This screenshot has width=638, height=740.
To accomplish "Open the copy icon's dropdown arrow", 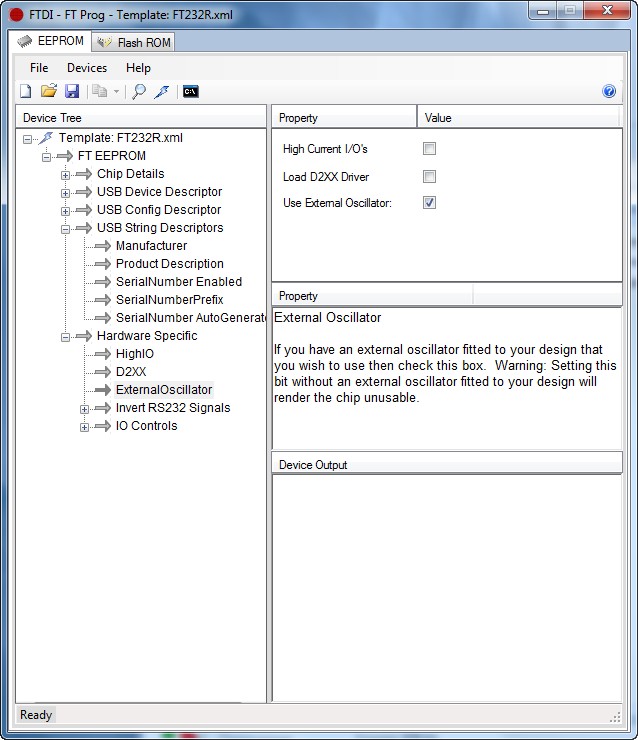I will point(116,92).
